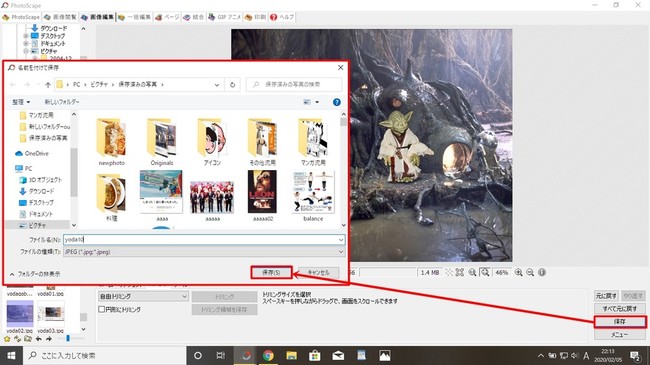Click the 元に戻す undo button
650x365 pixels.
pos(606,296)
